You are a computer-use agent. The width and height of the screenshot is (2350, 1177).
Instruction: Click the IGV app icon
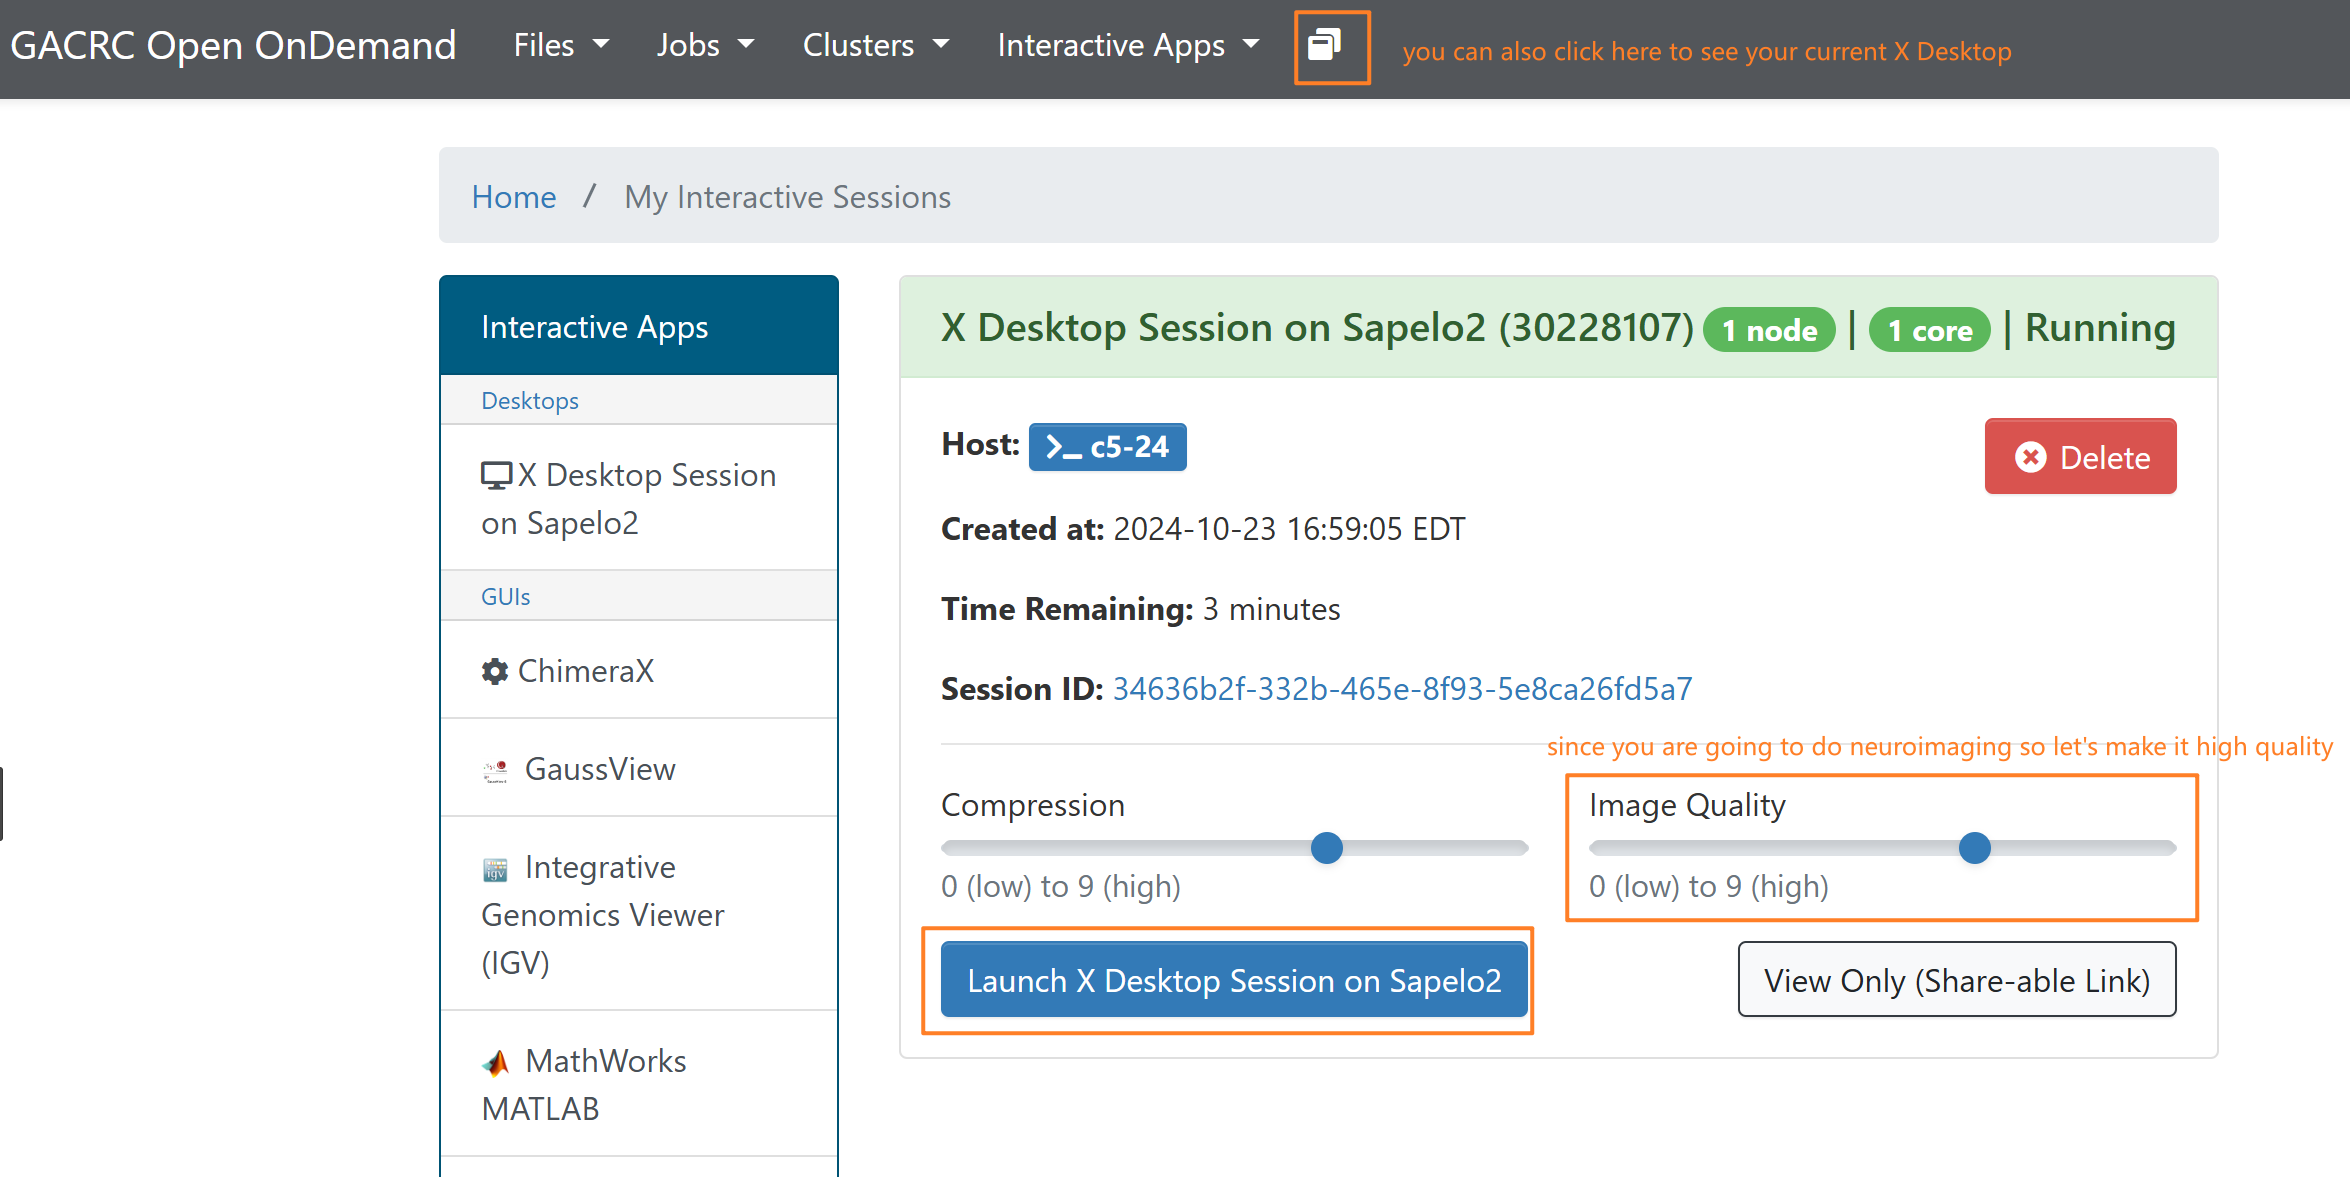[495, 869]
